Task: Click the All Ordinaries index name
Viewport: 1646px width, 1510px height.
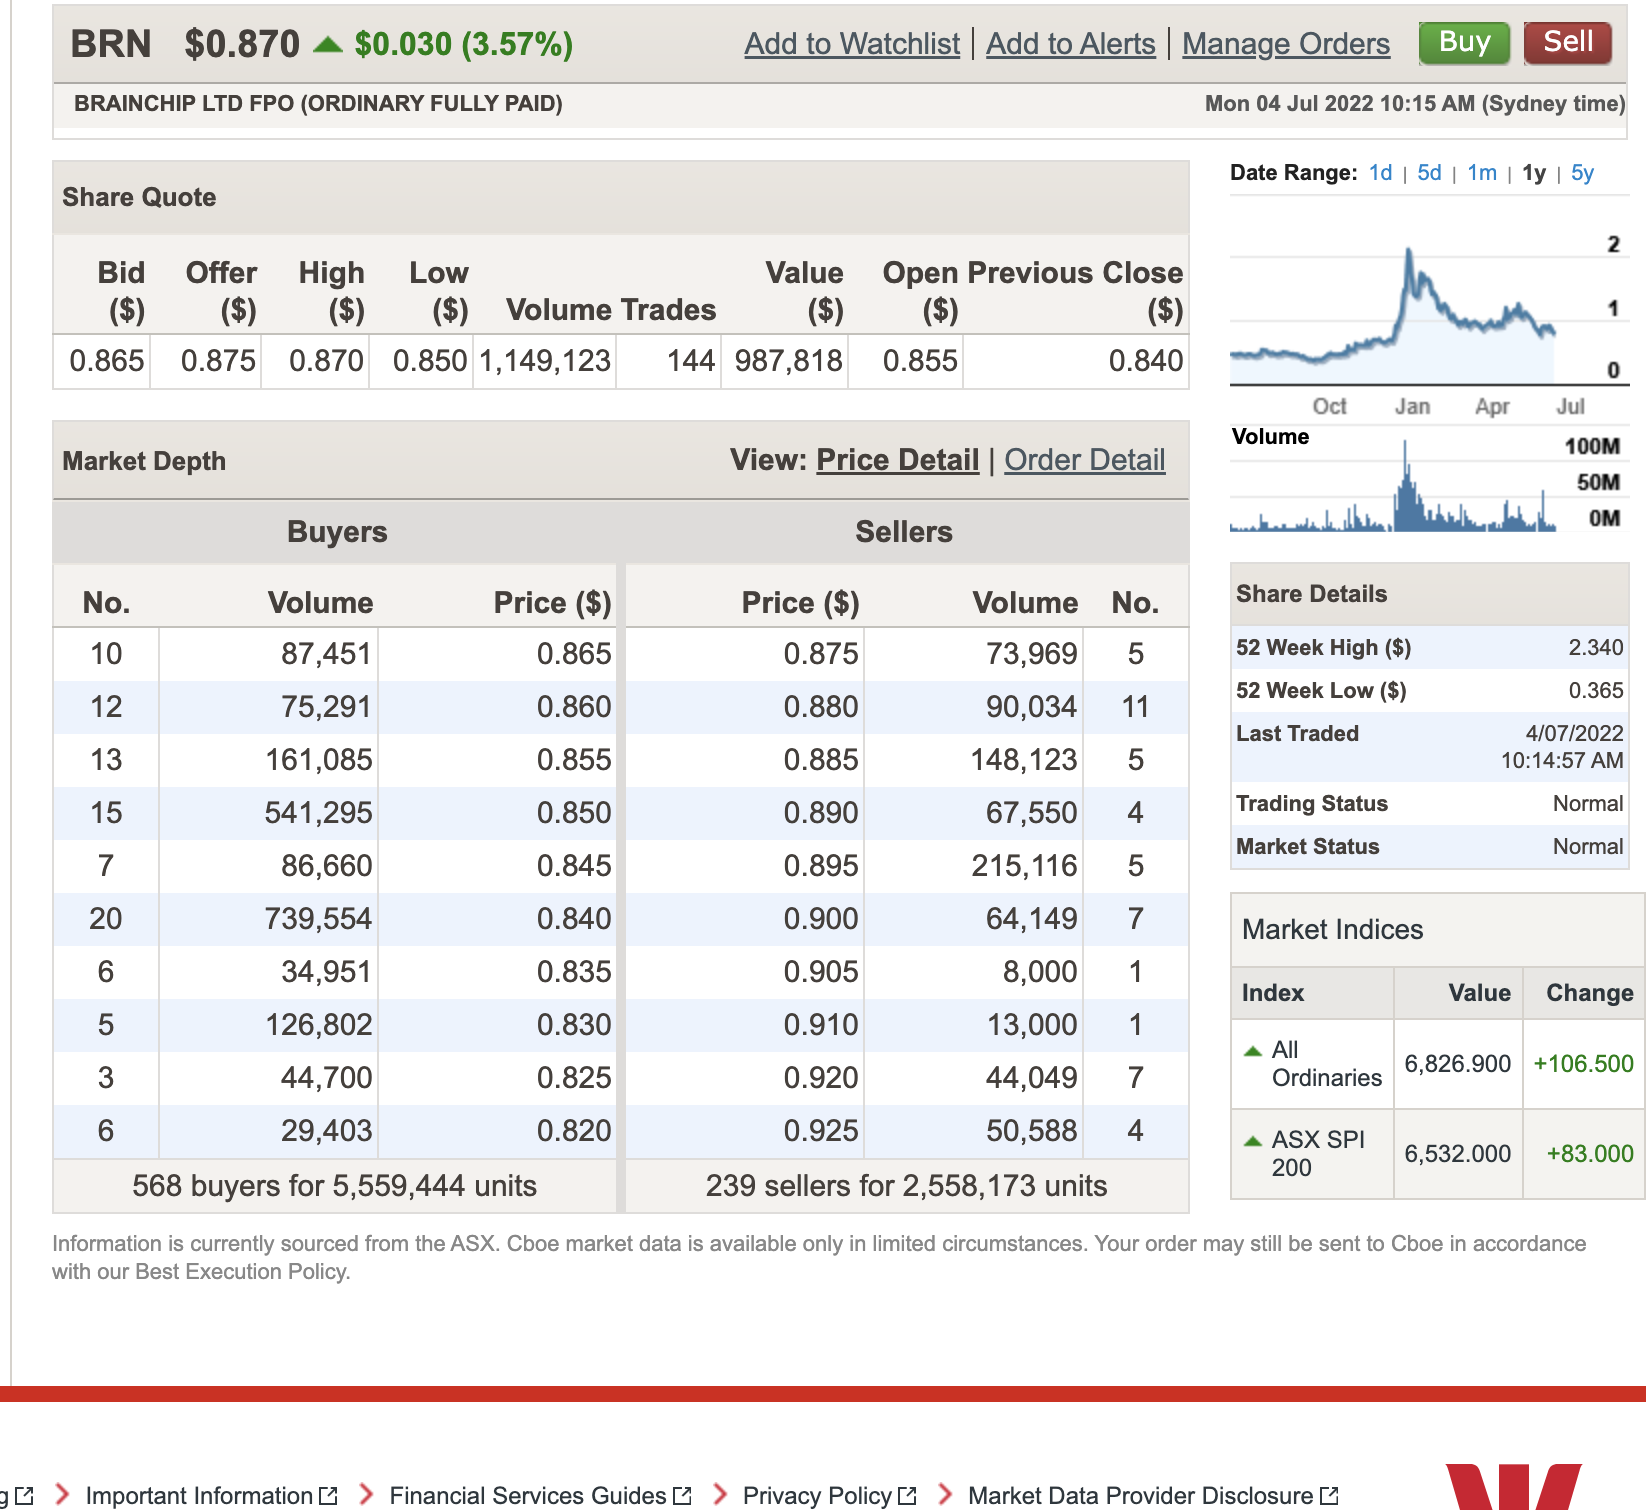Action: 1326,1064
